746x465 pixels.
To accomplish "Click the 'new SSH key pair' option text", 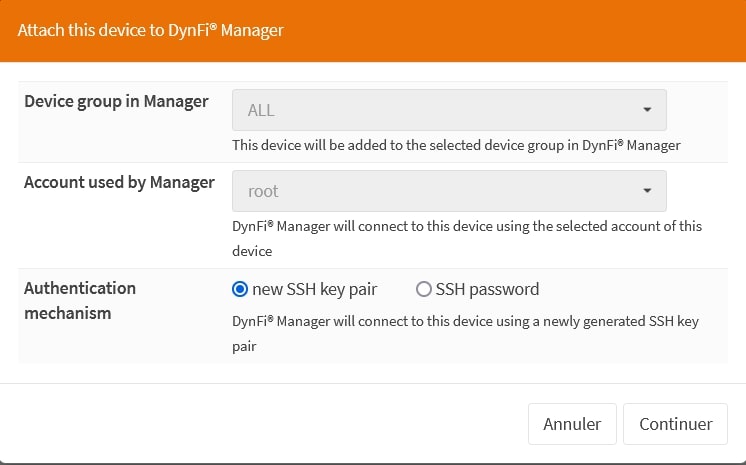I will 314,289.
